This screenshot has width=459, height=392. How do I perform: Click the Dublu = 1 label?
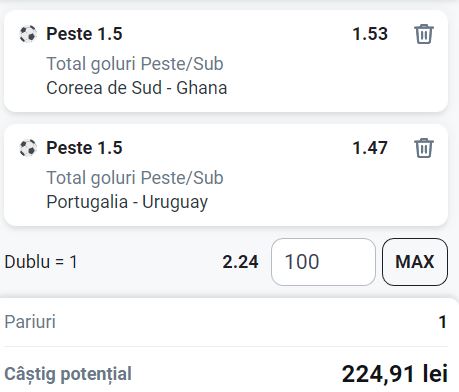[x=41, y=262]
